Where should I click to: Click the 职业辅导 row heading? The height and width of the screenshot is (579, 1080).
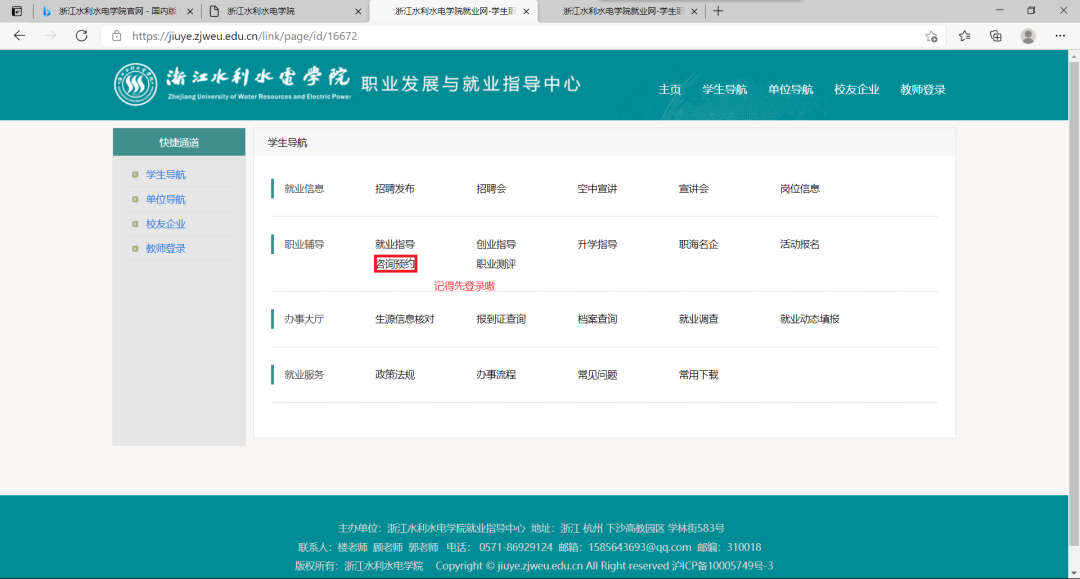pos(304,244)
